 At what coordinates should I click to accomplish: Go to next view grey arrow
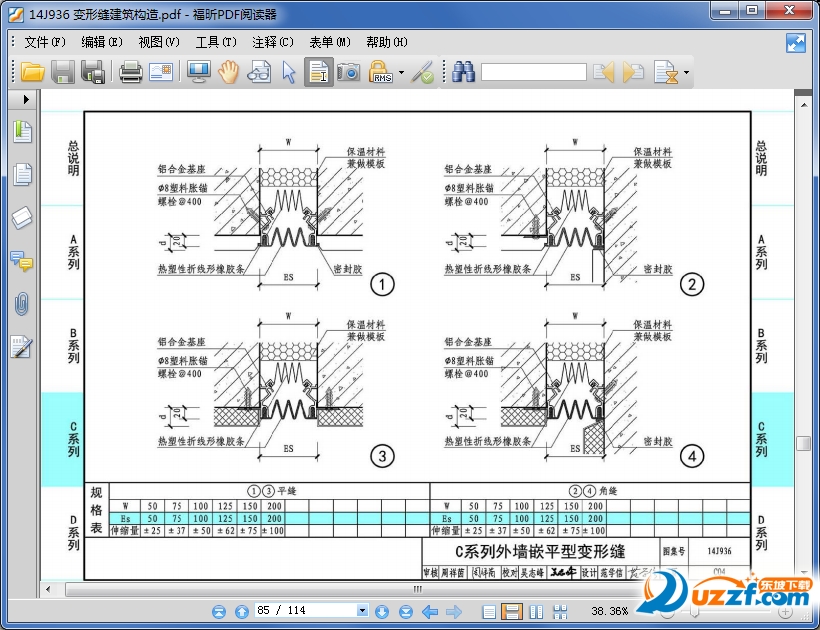click(454, 611)
